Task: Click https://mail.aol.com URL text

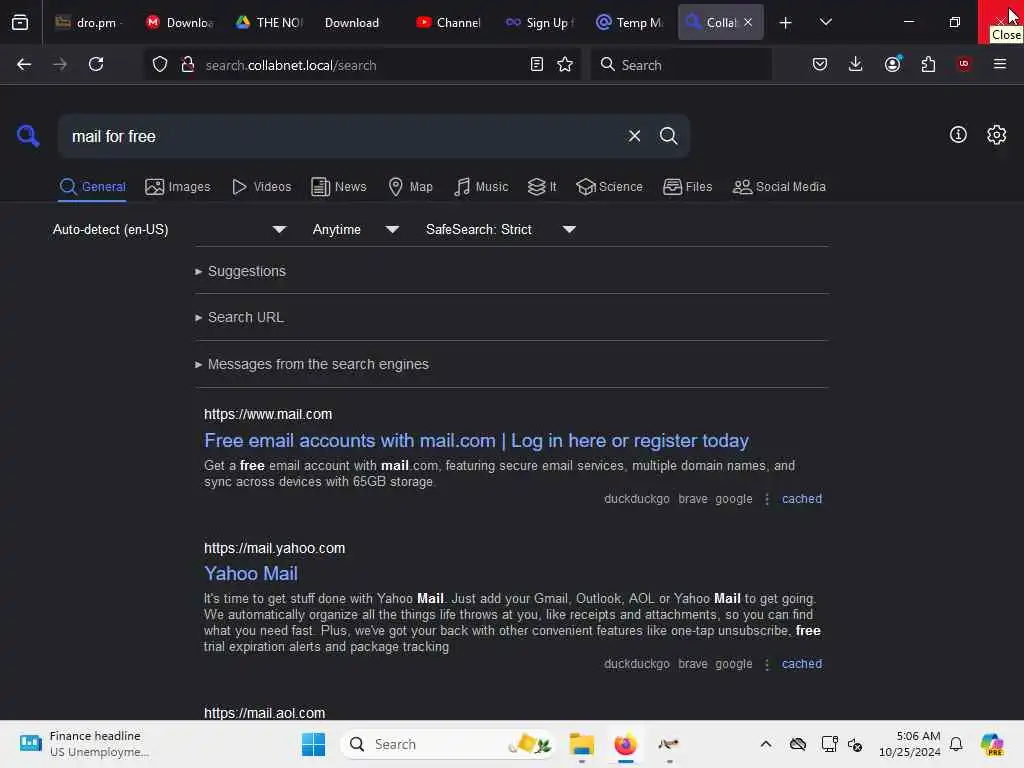Action: pyautogui.click(x=264, y=712)
